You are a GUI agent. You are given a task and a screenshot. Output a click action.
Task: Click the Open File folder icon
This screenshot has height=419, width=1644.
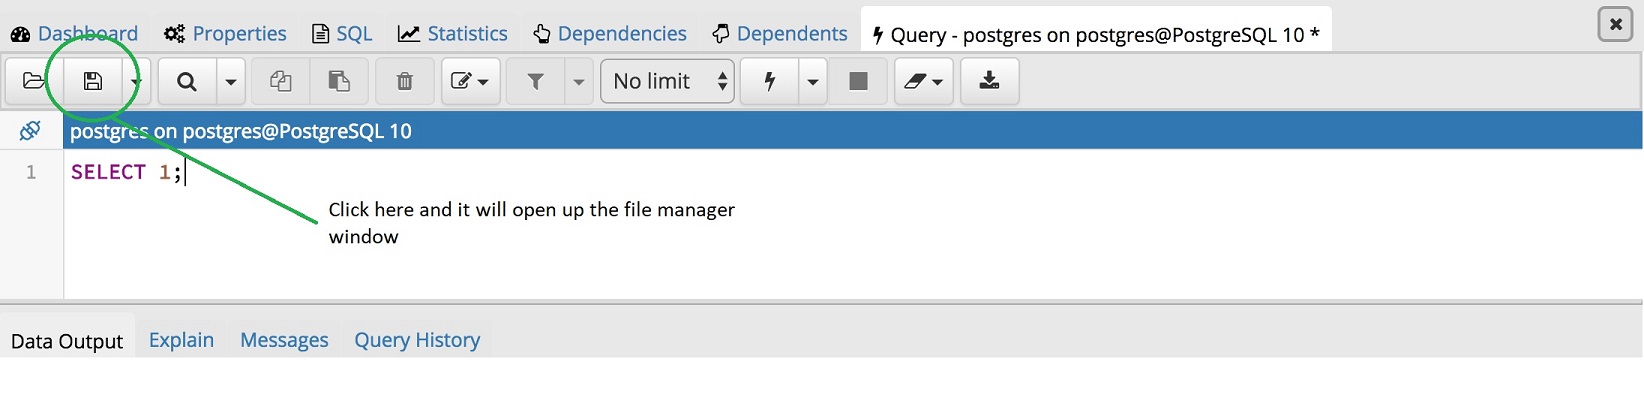(34, 81)
